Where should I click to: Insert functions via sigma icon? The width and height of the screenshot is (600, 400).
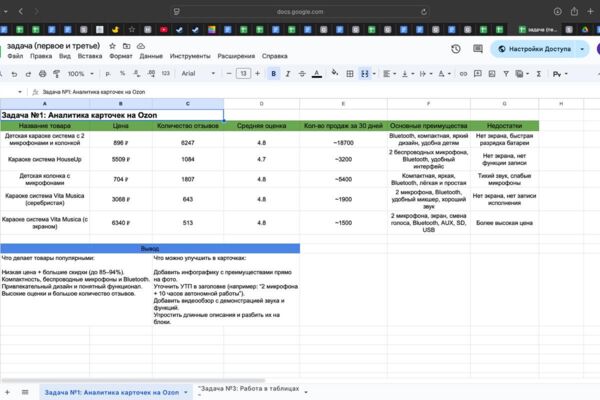point(538,73)
